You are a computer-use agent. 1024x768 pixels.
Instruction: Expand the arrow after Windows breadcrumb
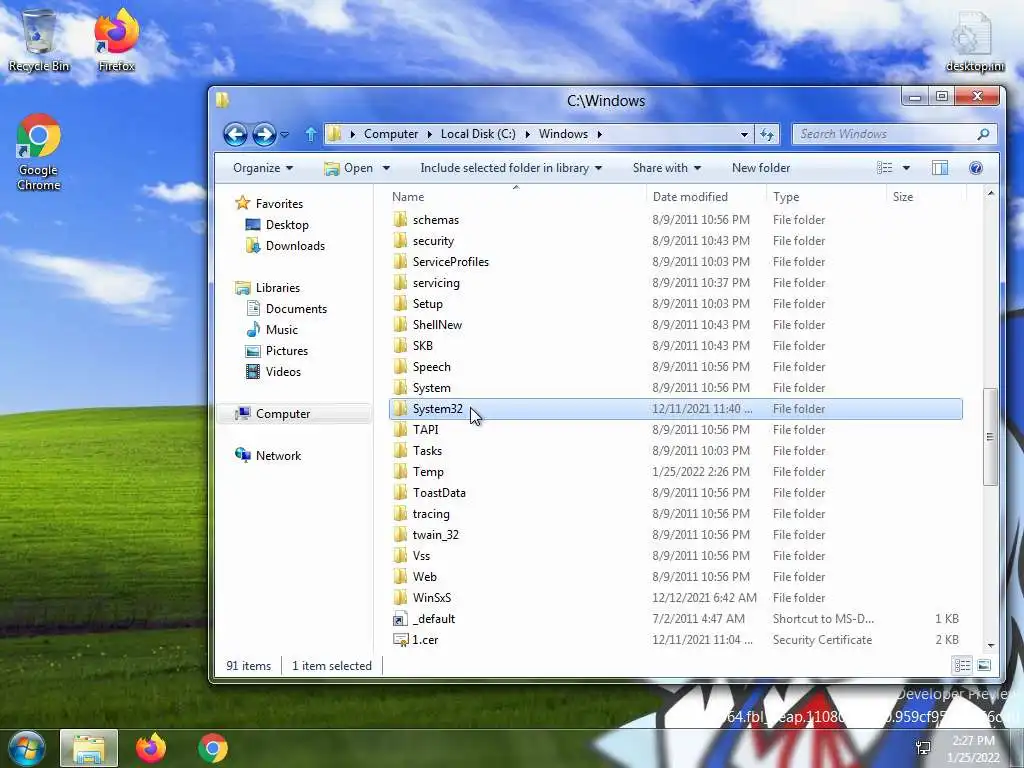click(599, 134)
